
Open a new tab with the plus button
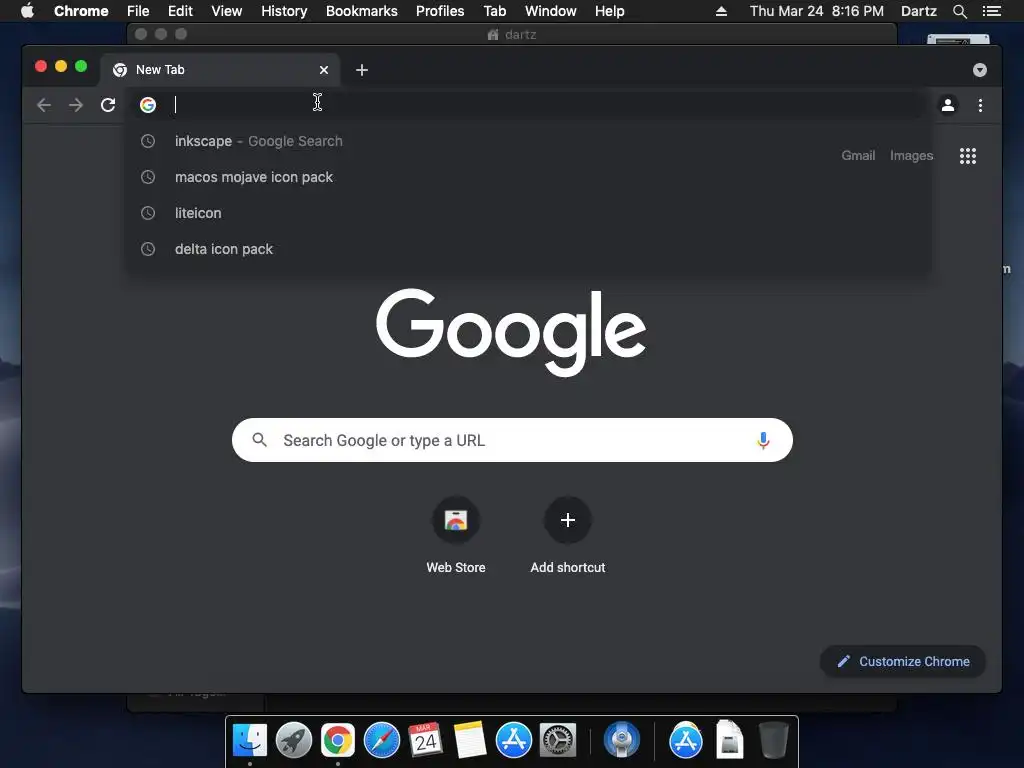tap(362, 70)
